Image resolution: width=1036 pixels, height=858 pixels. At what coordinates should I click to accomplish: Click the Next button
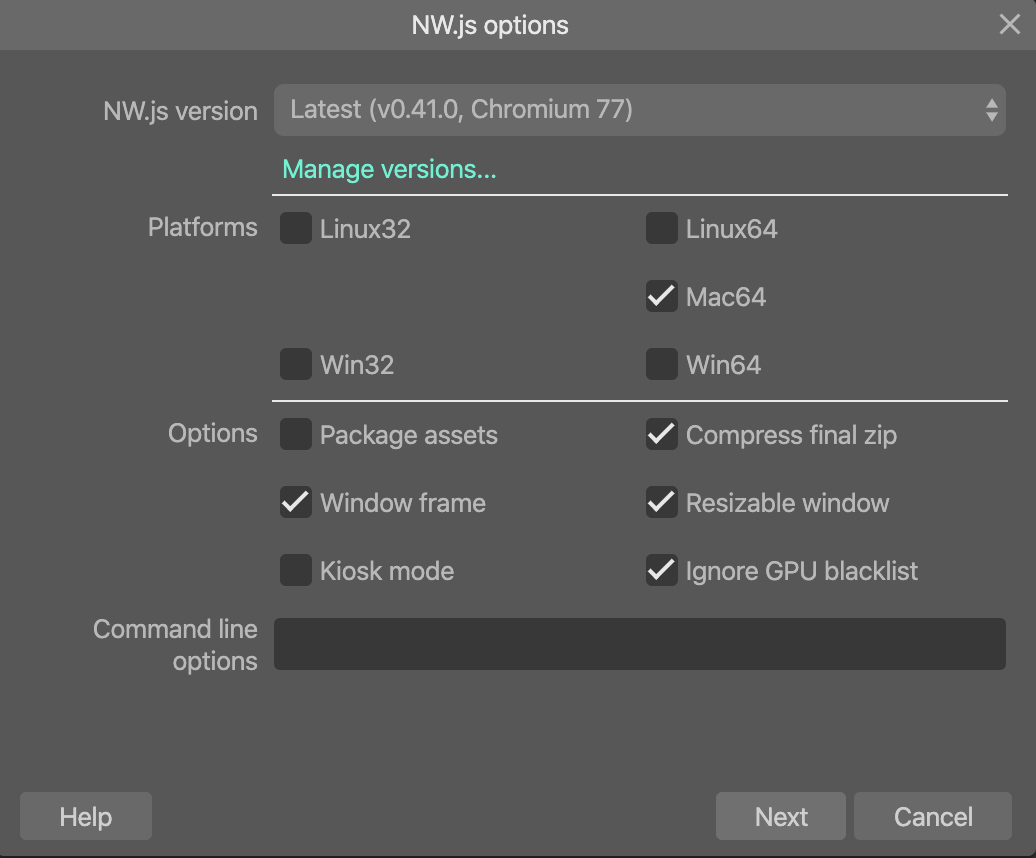click(x=780, y=816)
